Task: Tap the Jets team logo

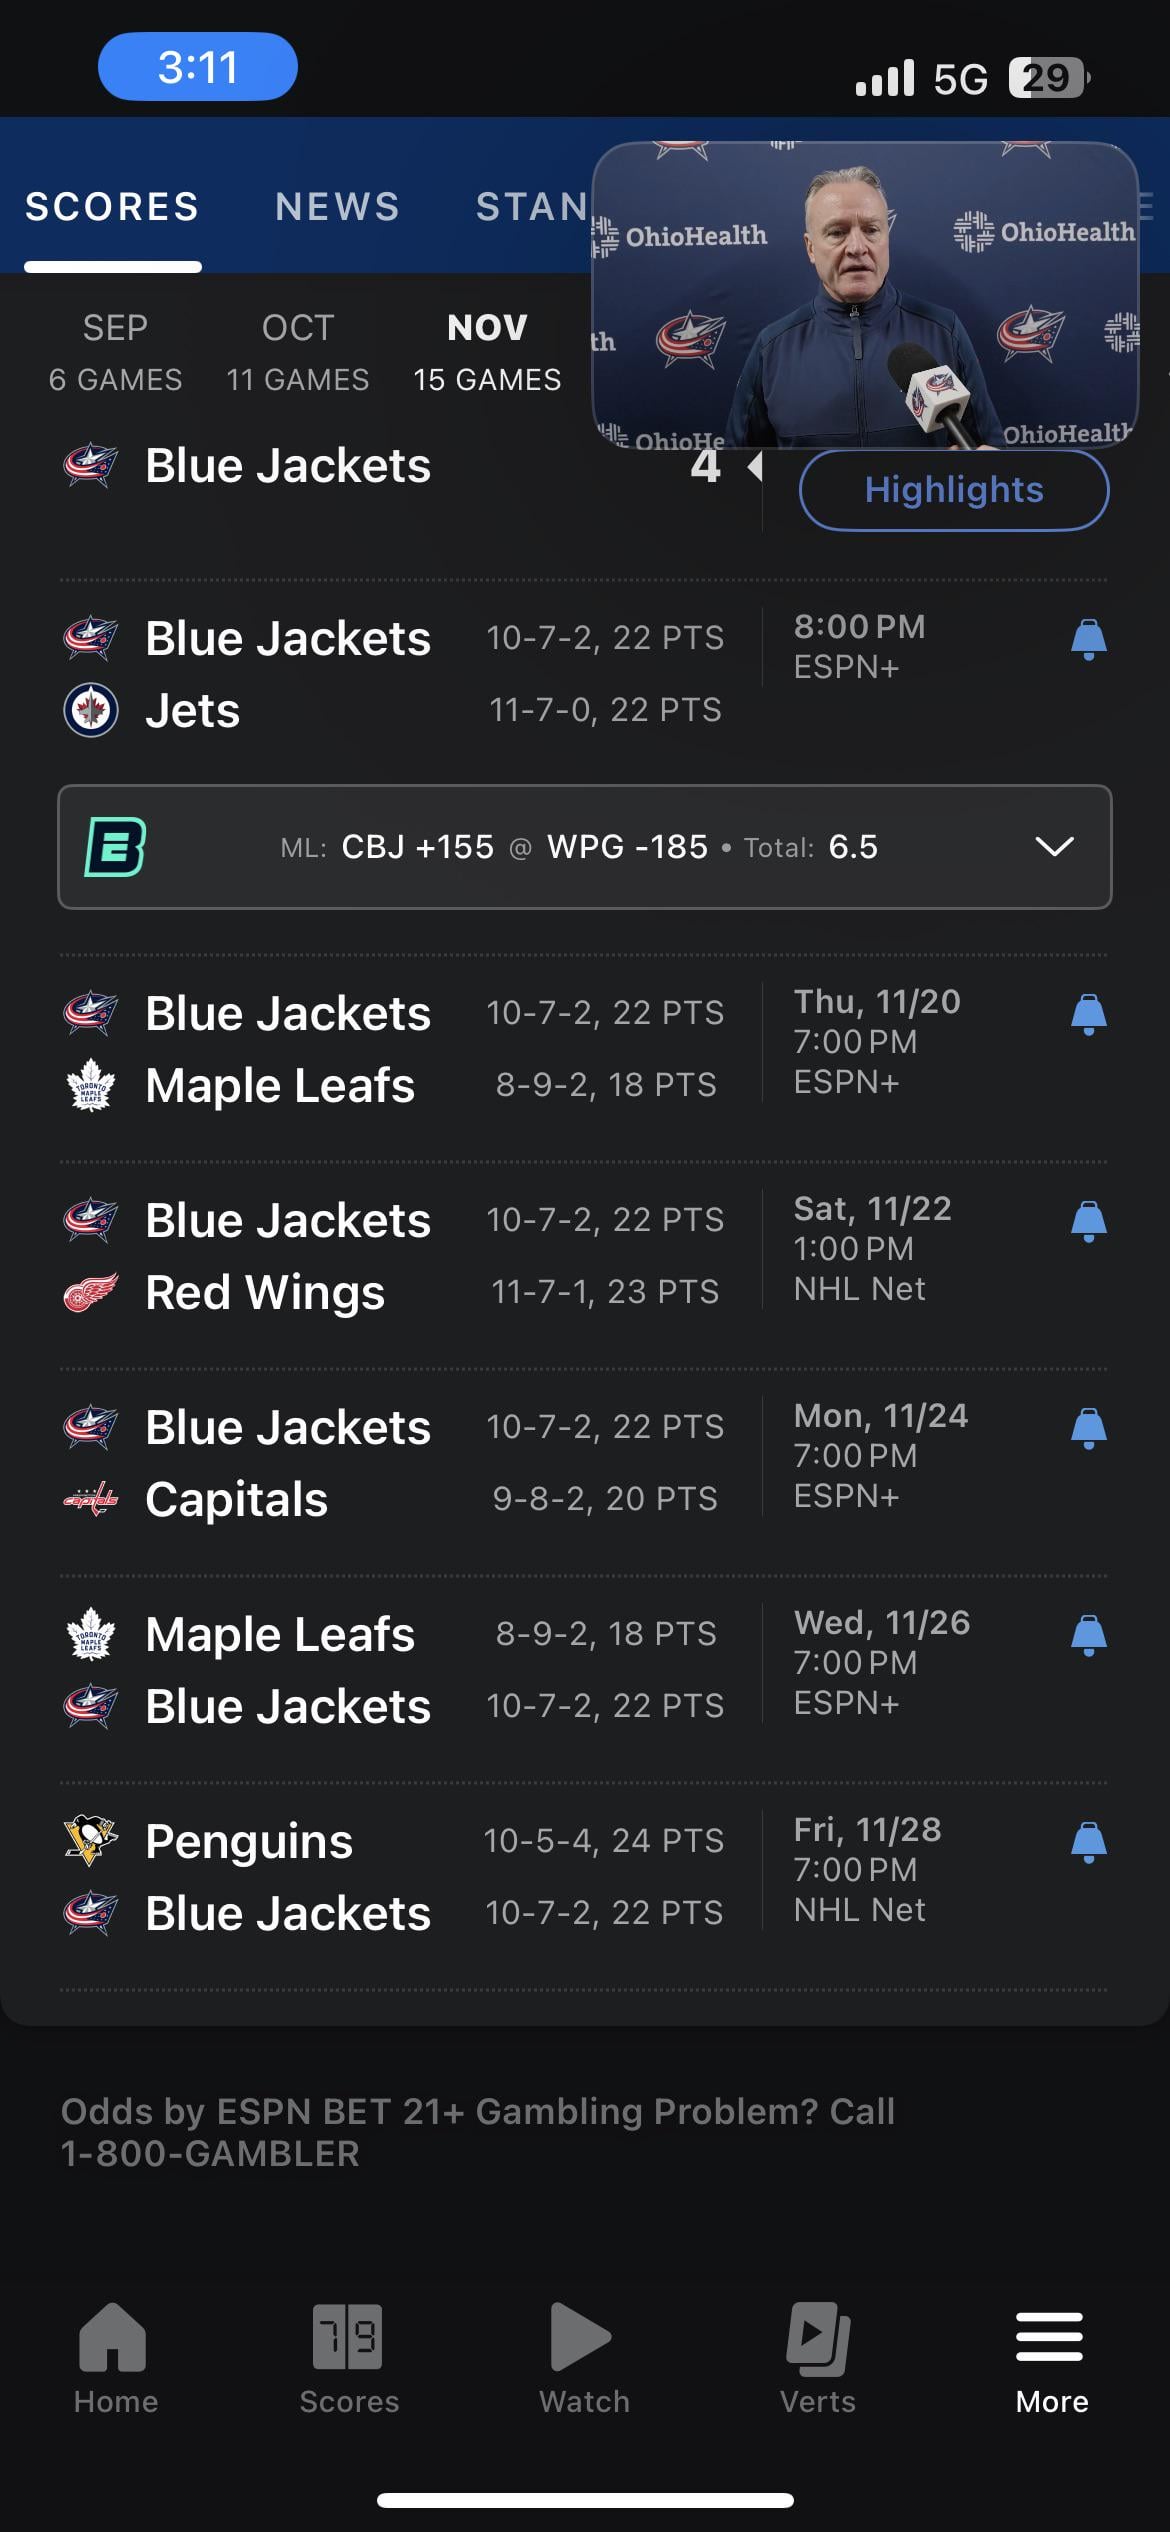Action: (91, 711)
